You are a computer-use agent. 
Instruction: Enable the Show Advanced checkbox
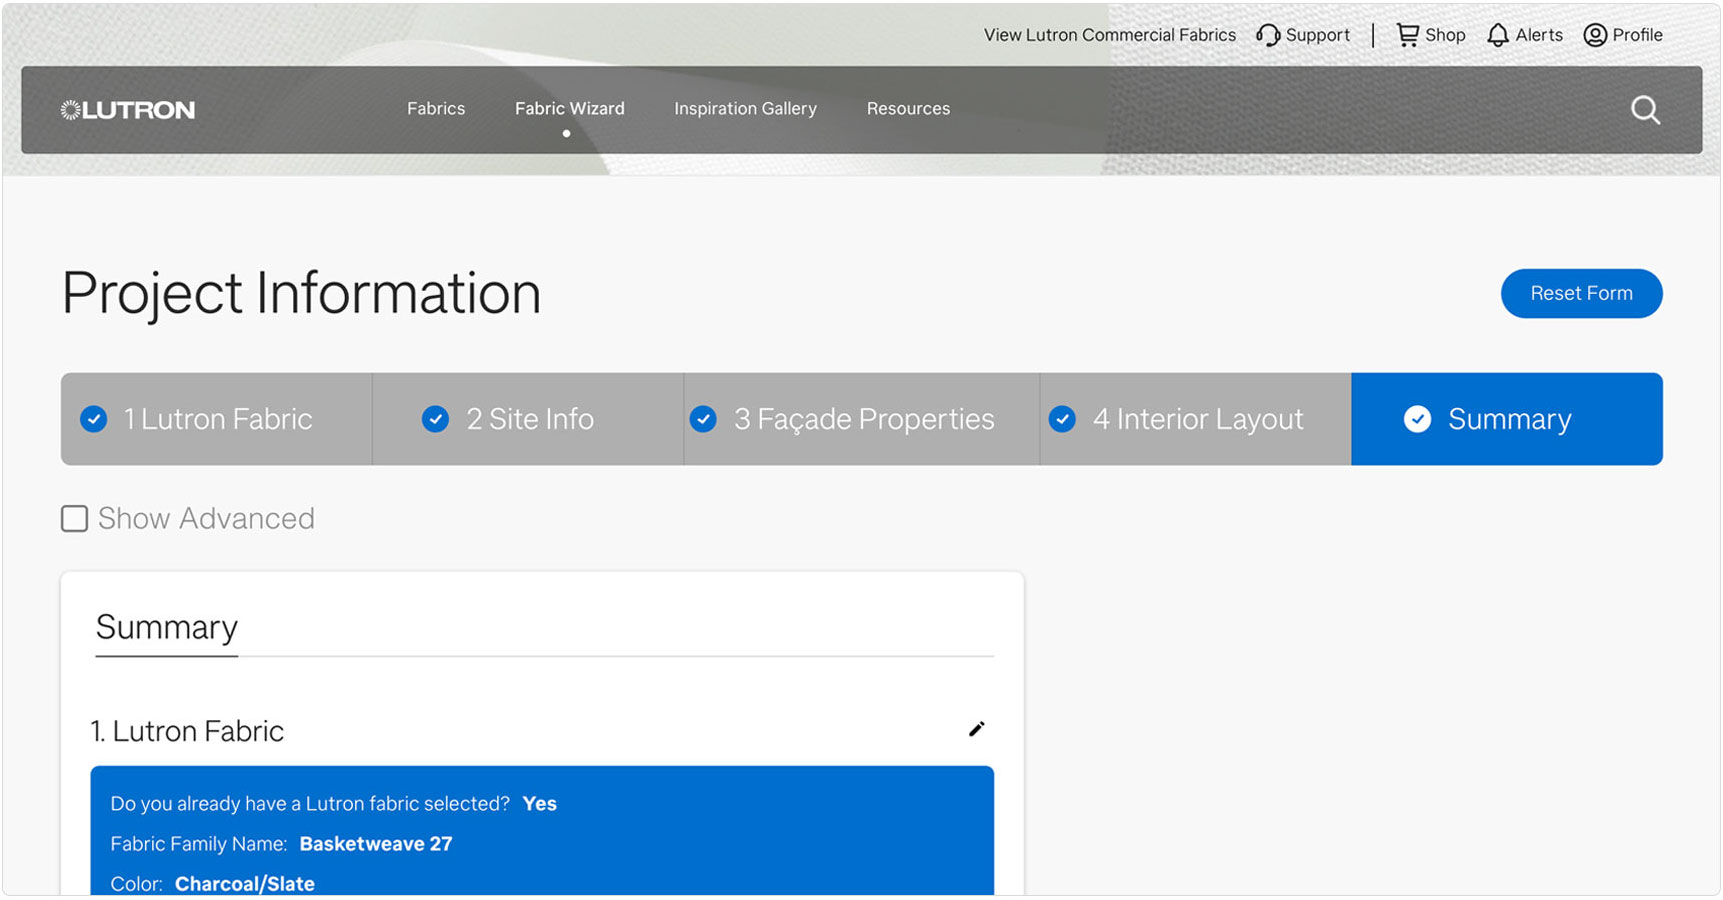point(75,518)
